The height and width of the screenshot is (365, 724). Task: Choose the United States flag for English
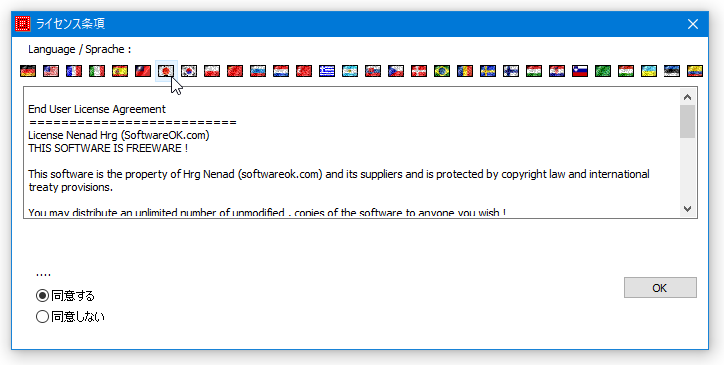pyautogui.click(x=51, y=71)
